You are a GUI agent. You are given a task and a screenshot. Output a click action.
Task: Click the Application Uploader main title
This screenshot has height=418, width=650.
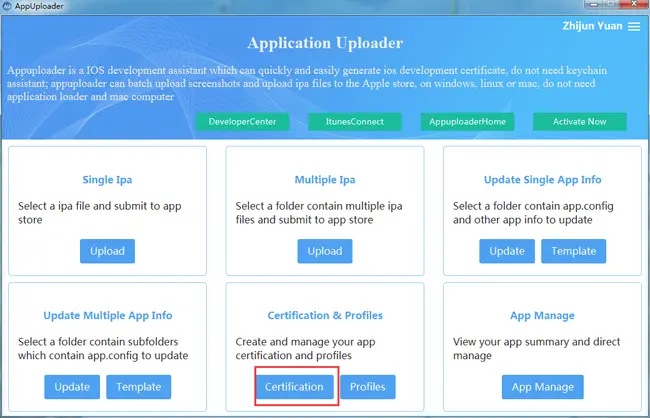(325, 43)
